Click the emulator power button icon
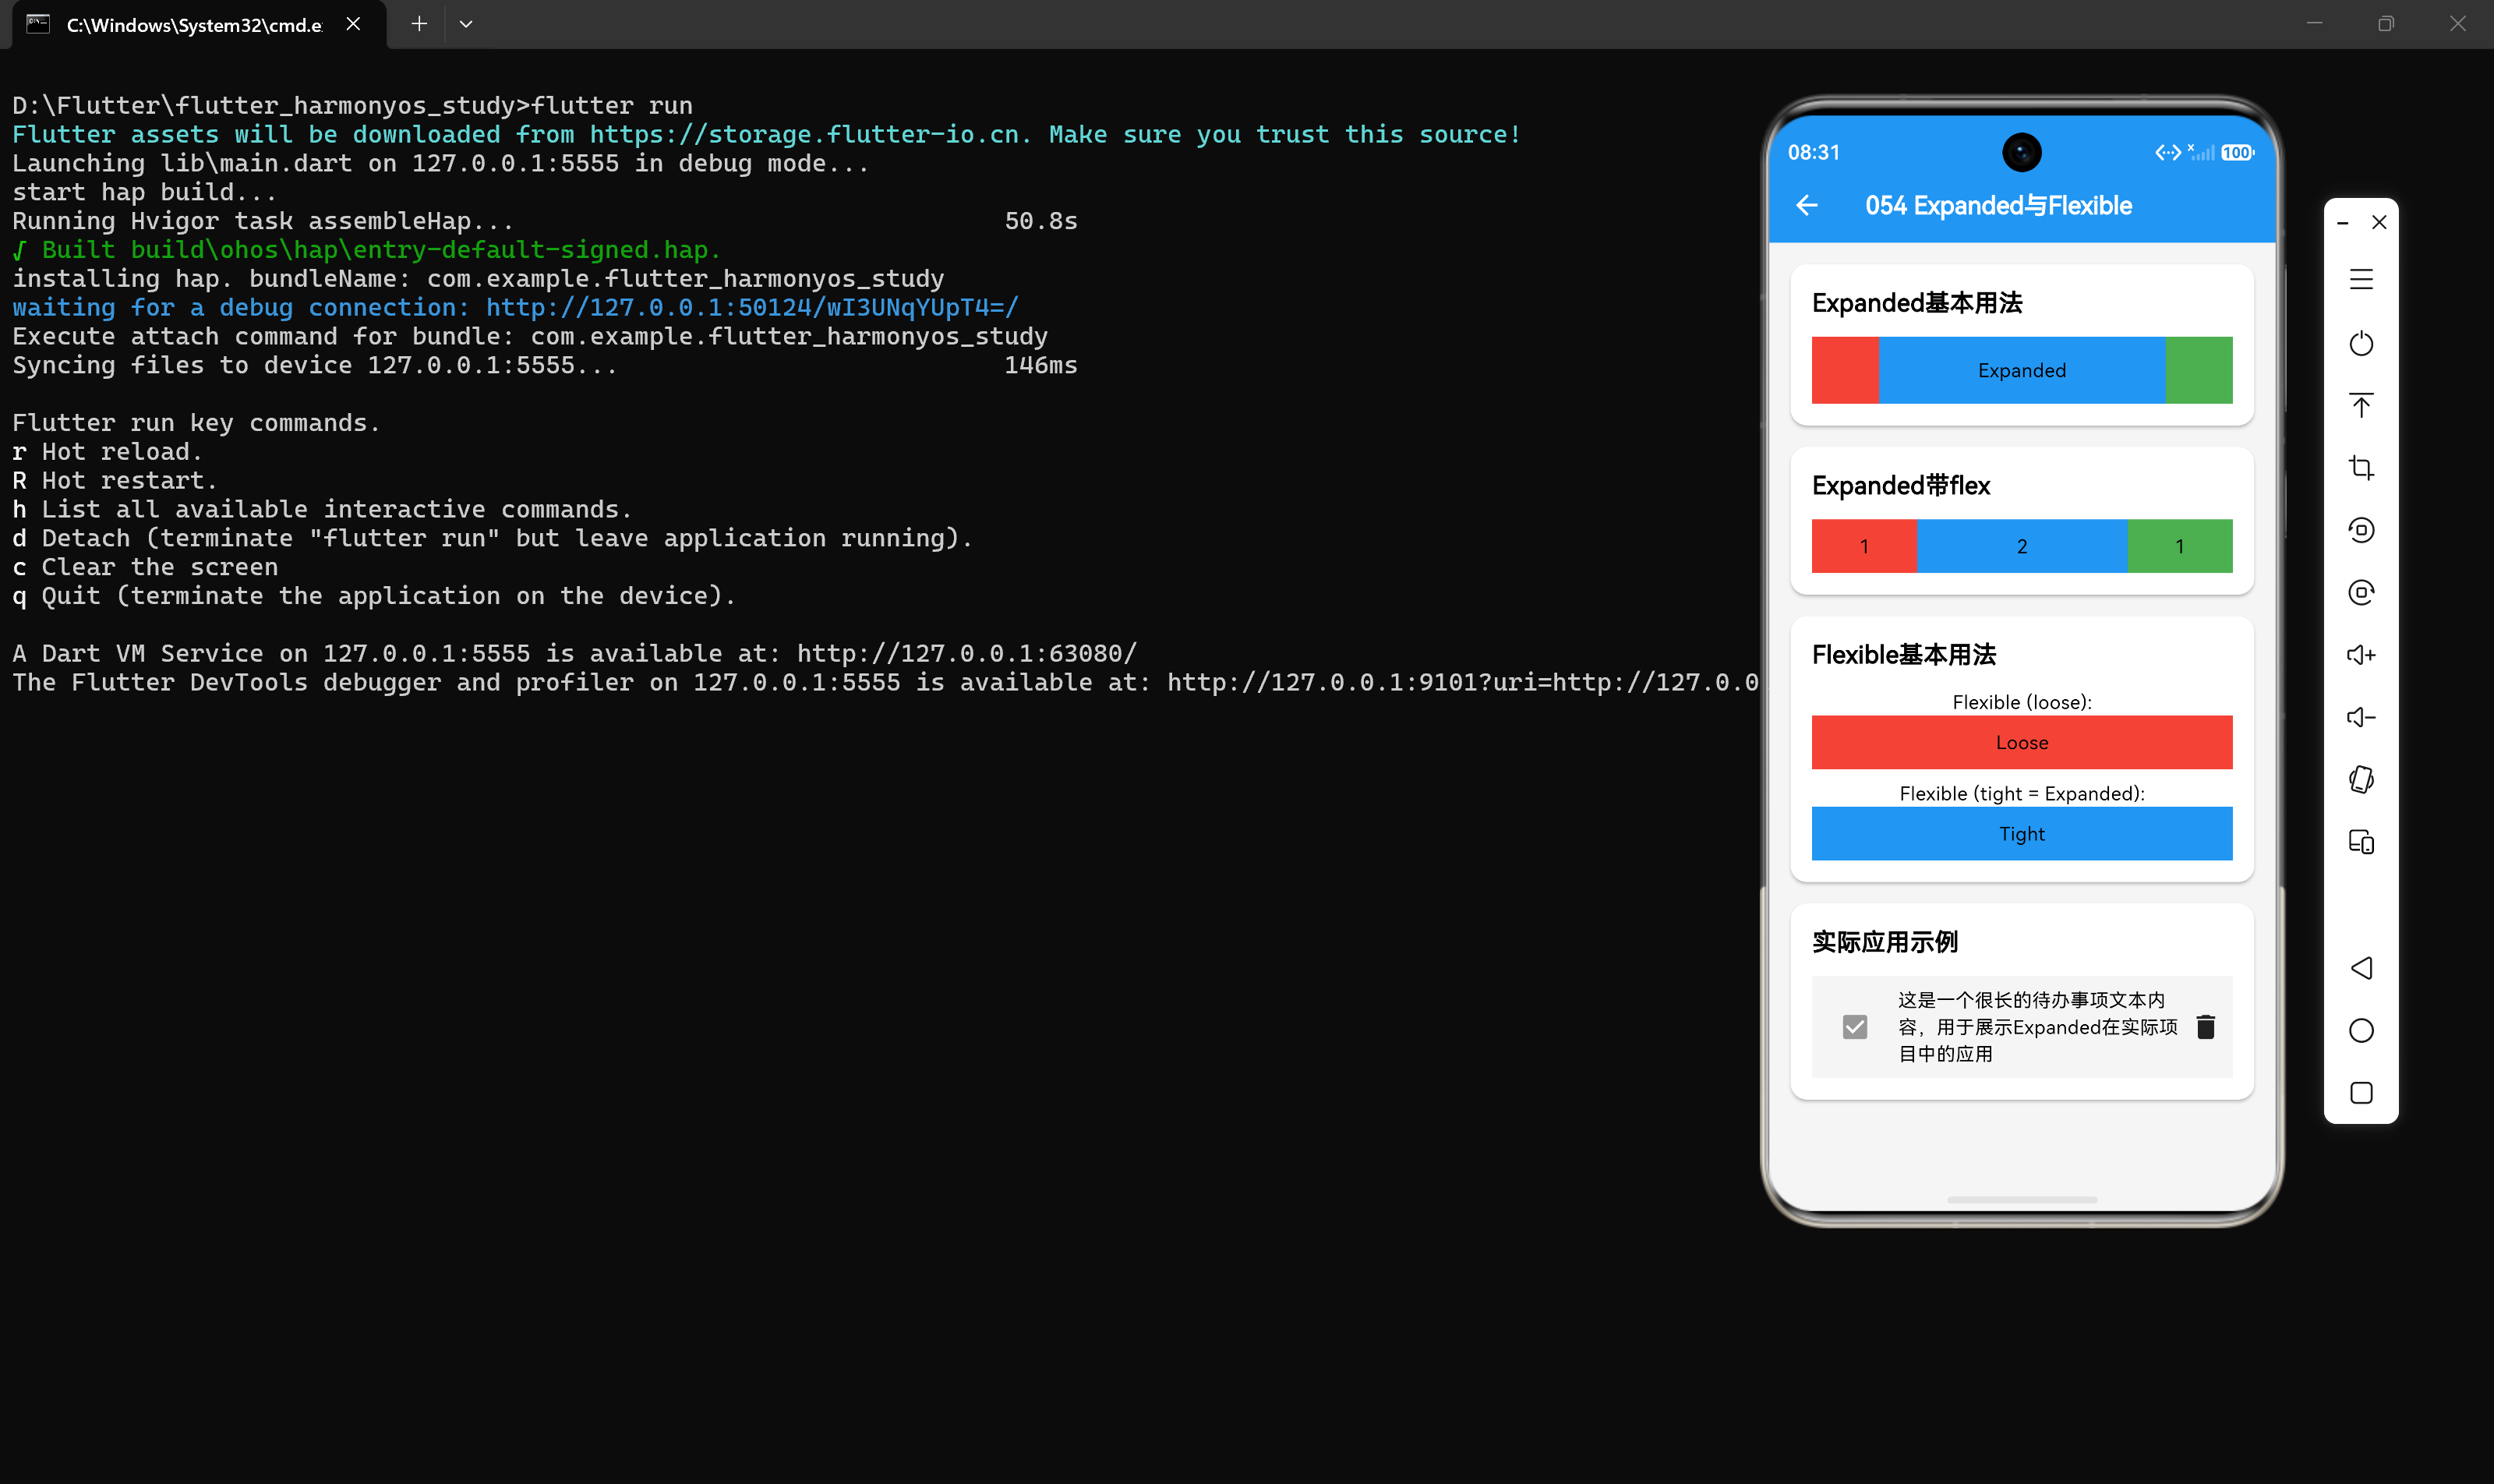Image resolution: width=2494 pixels, height=1484 pixels. (x=2361, y=343)
